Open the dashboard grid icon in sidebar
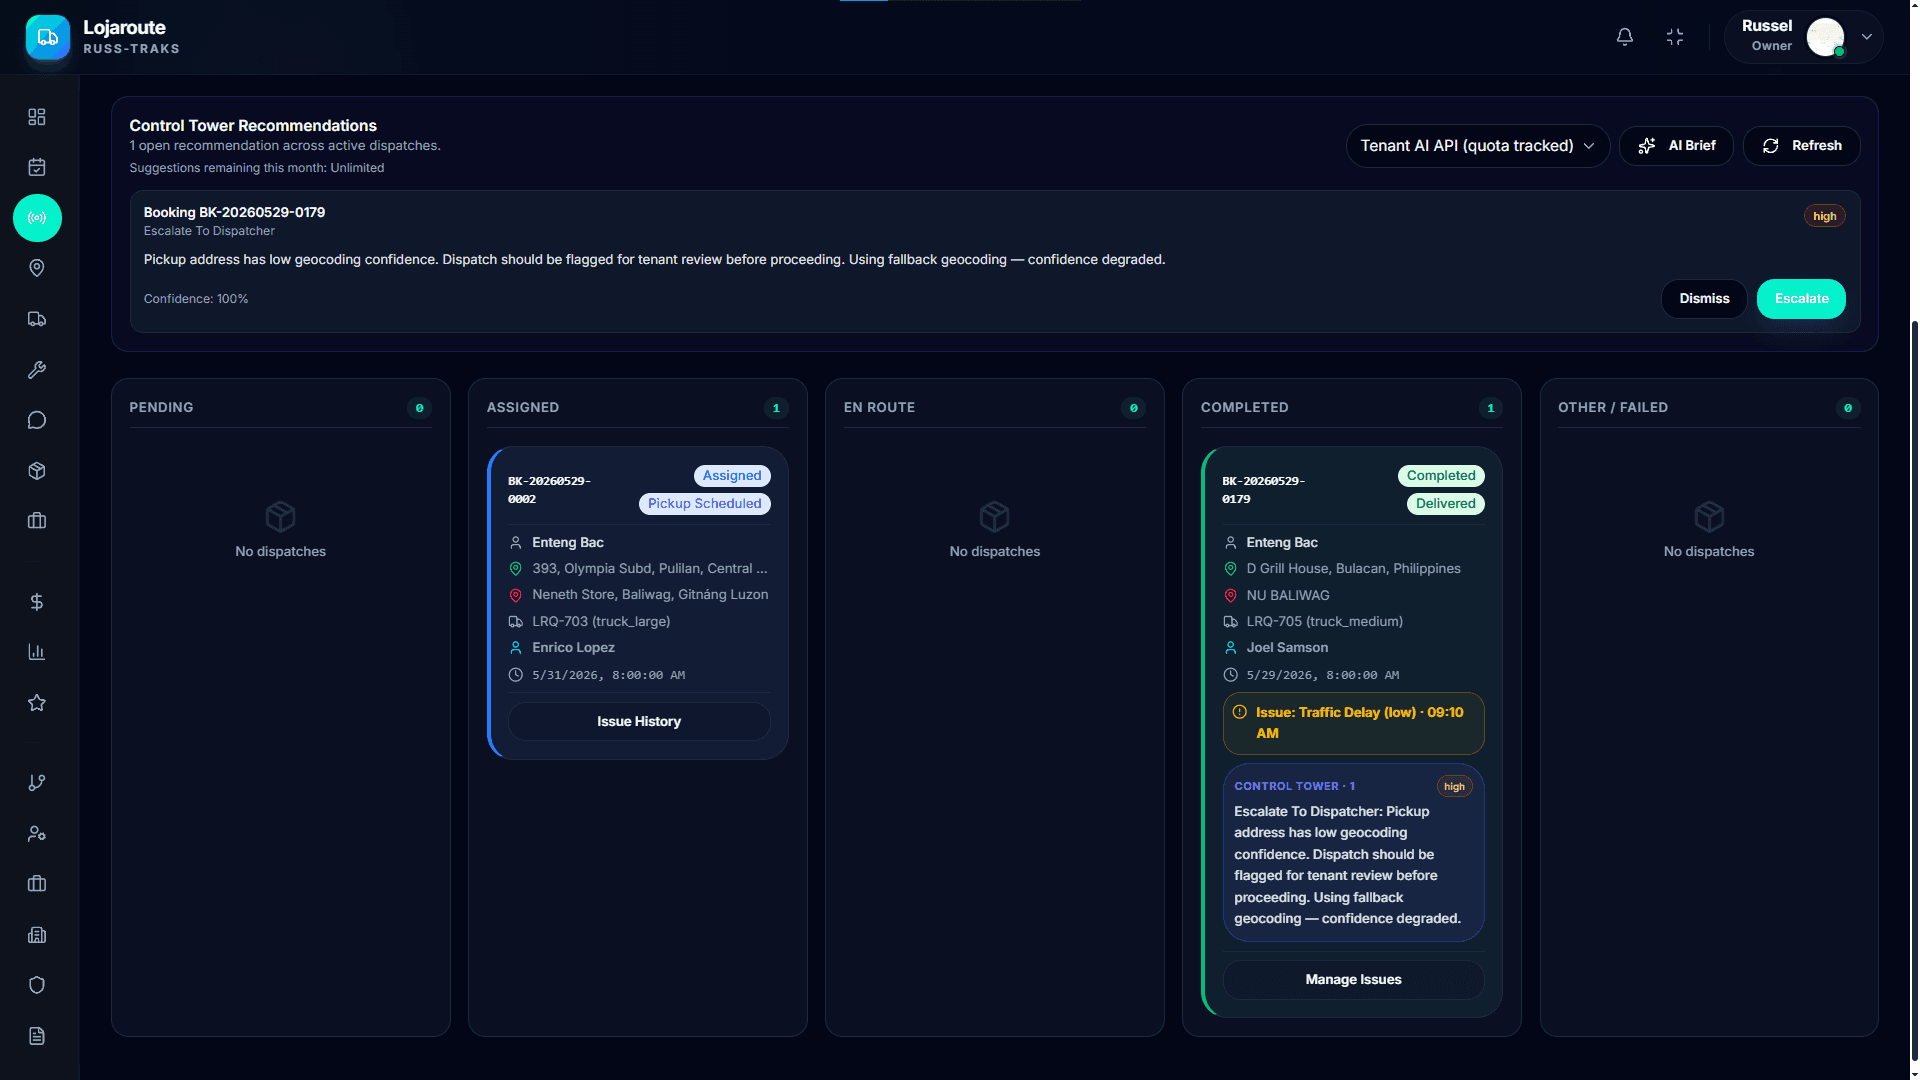This screenshot has width=1920, height=1080. pyautogui.click(x=37, y=117)
